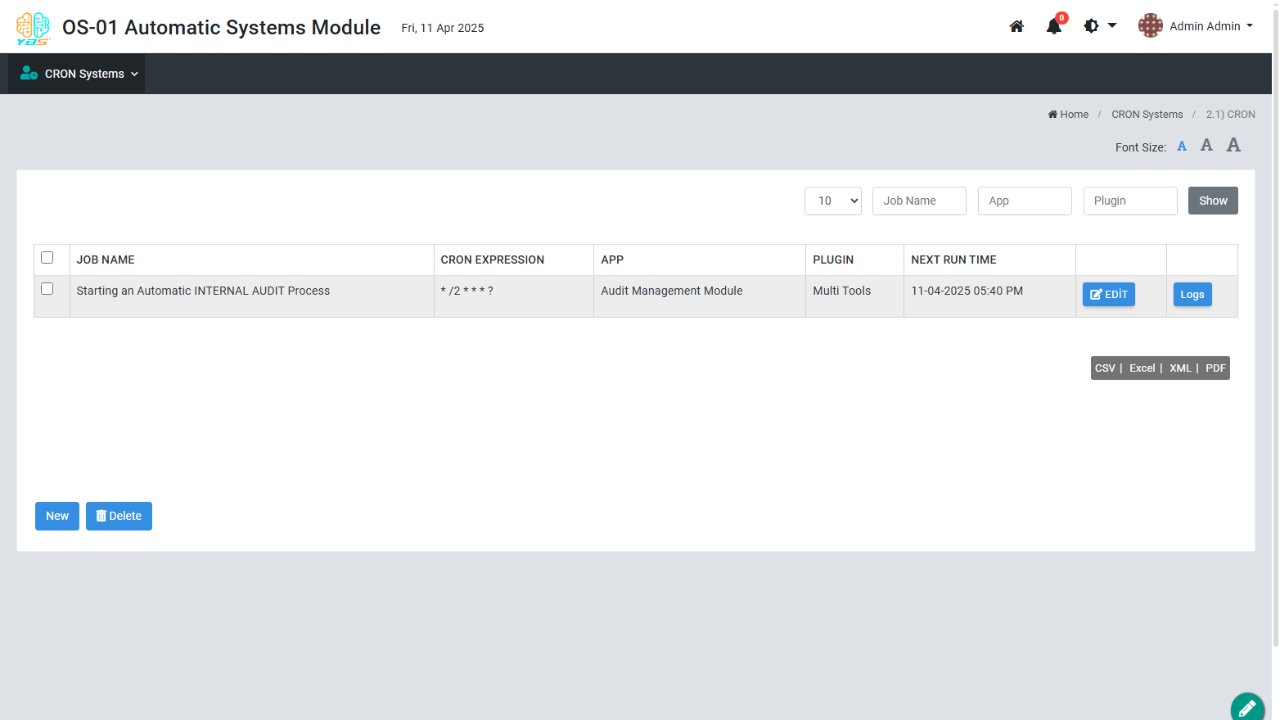This screenshot has height=720, width=1280.
Task: Click the theme contrast icon
Action: tap(1092, 27)
